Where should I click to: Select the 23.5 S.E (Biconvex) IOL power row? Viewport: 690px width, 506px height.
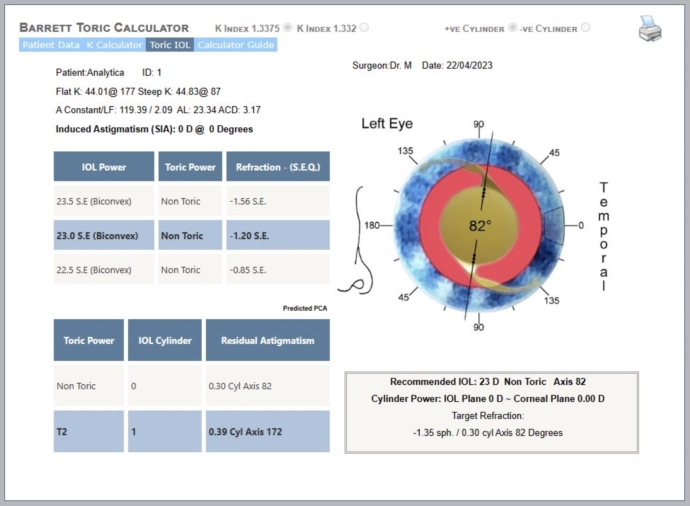point(104,201)
